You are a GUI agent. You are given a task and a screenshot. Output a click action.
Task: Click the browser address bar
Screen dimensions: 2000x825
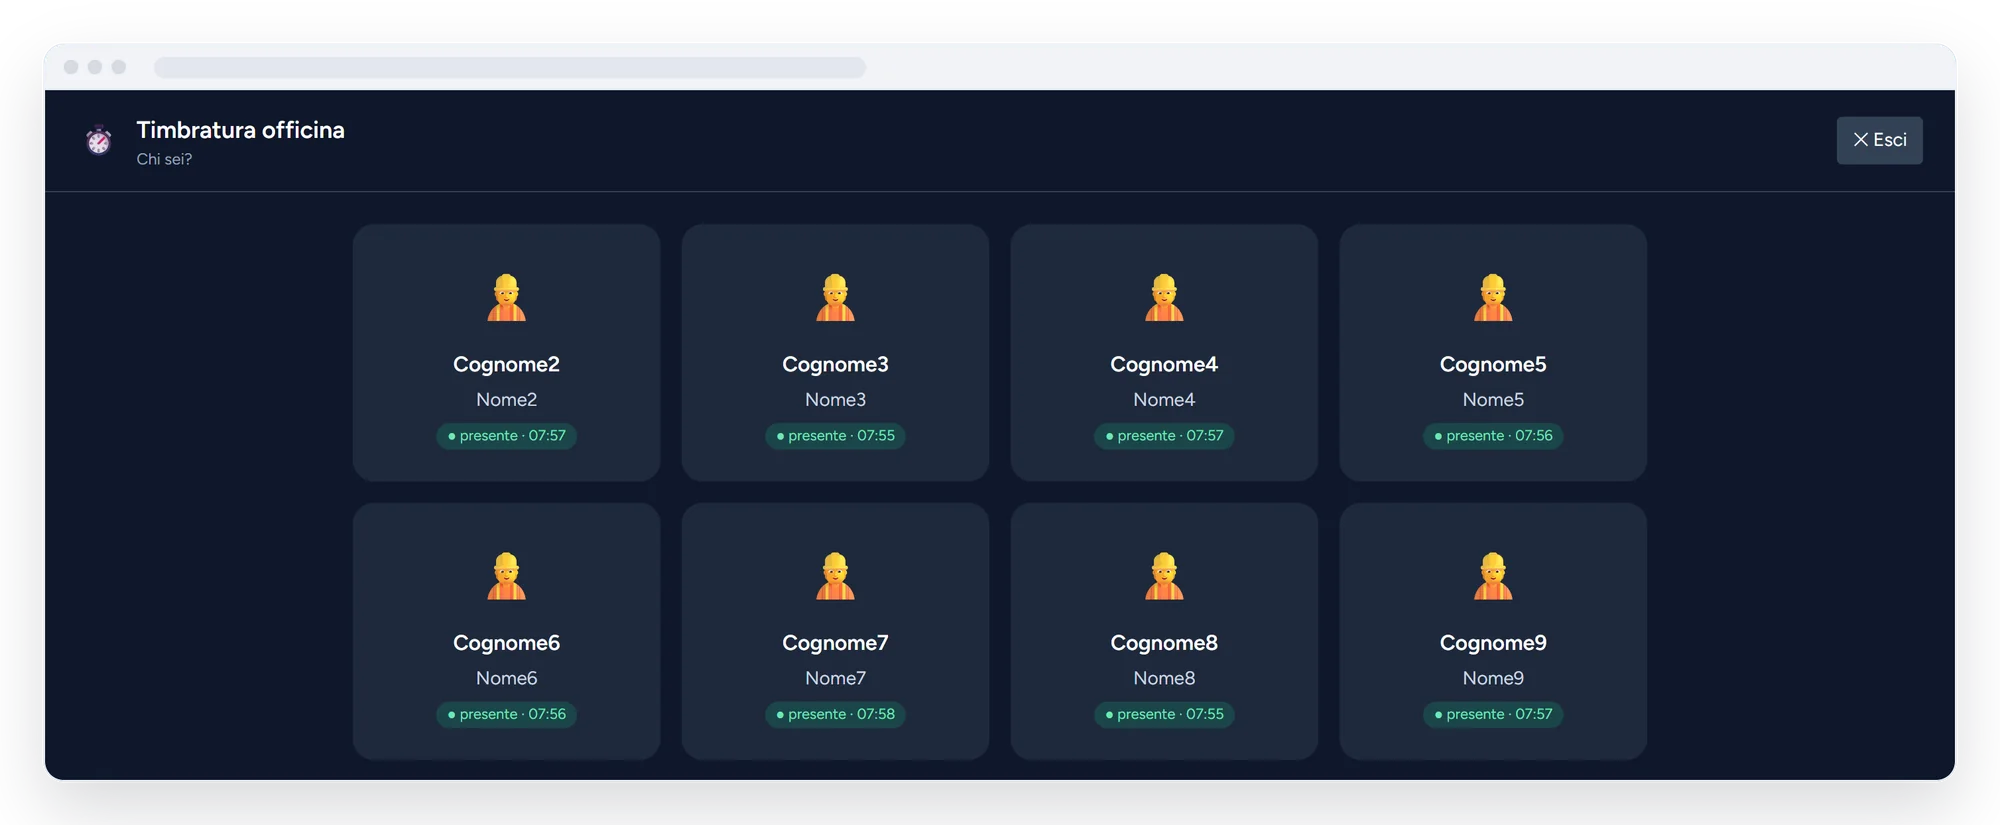(x=510, y=67)
